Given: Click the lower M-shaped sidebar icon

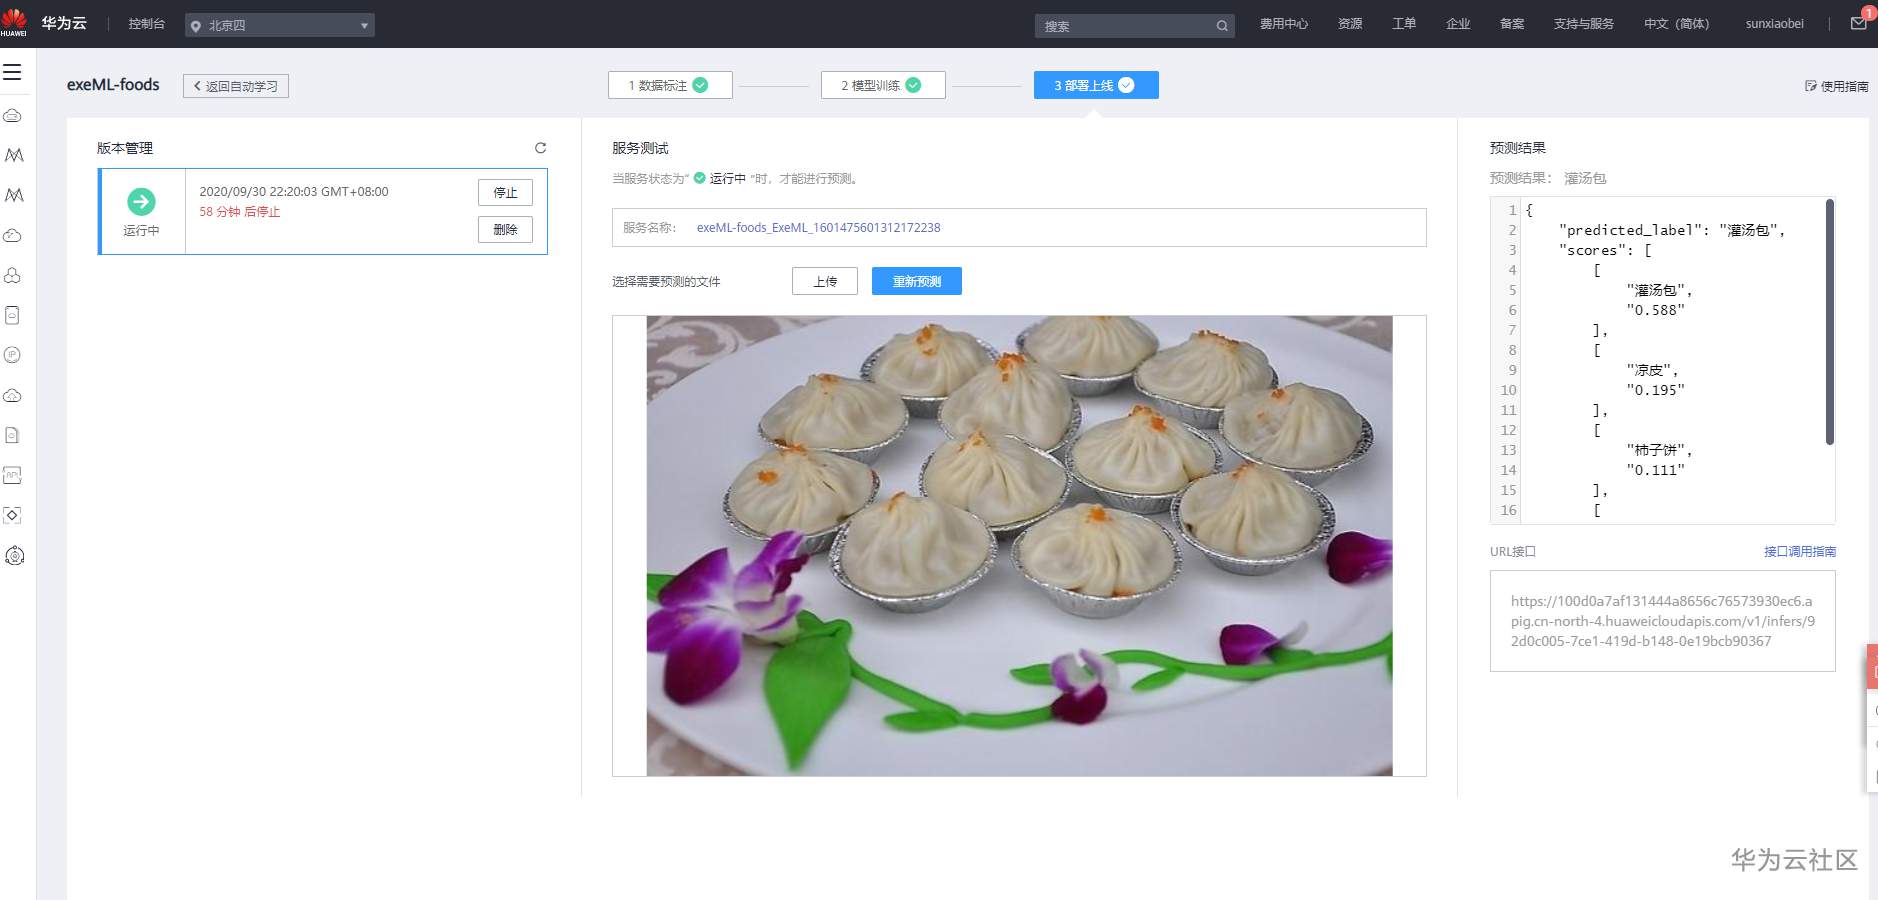Looking at the screenshot, I should click(x=13, y=195).
